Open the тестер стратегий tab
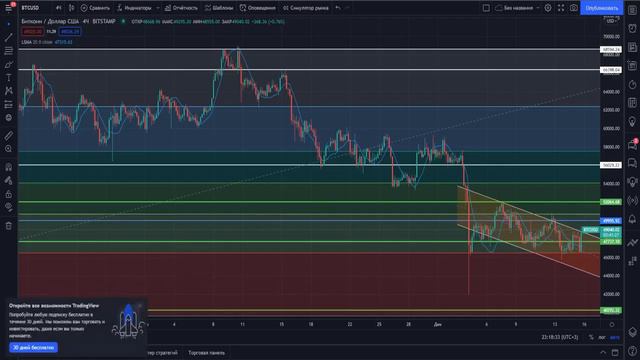The width and height of the screenshot is (640, 360). [162, 353]
